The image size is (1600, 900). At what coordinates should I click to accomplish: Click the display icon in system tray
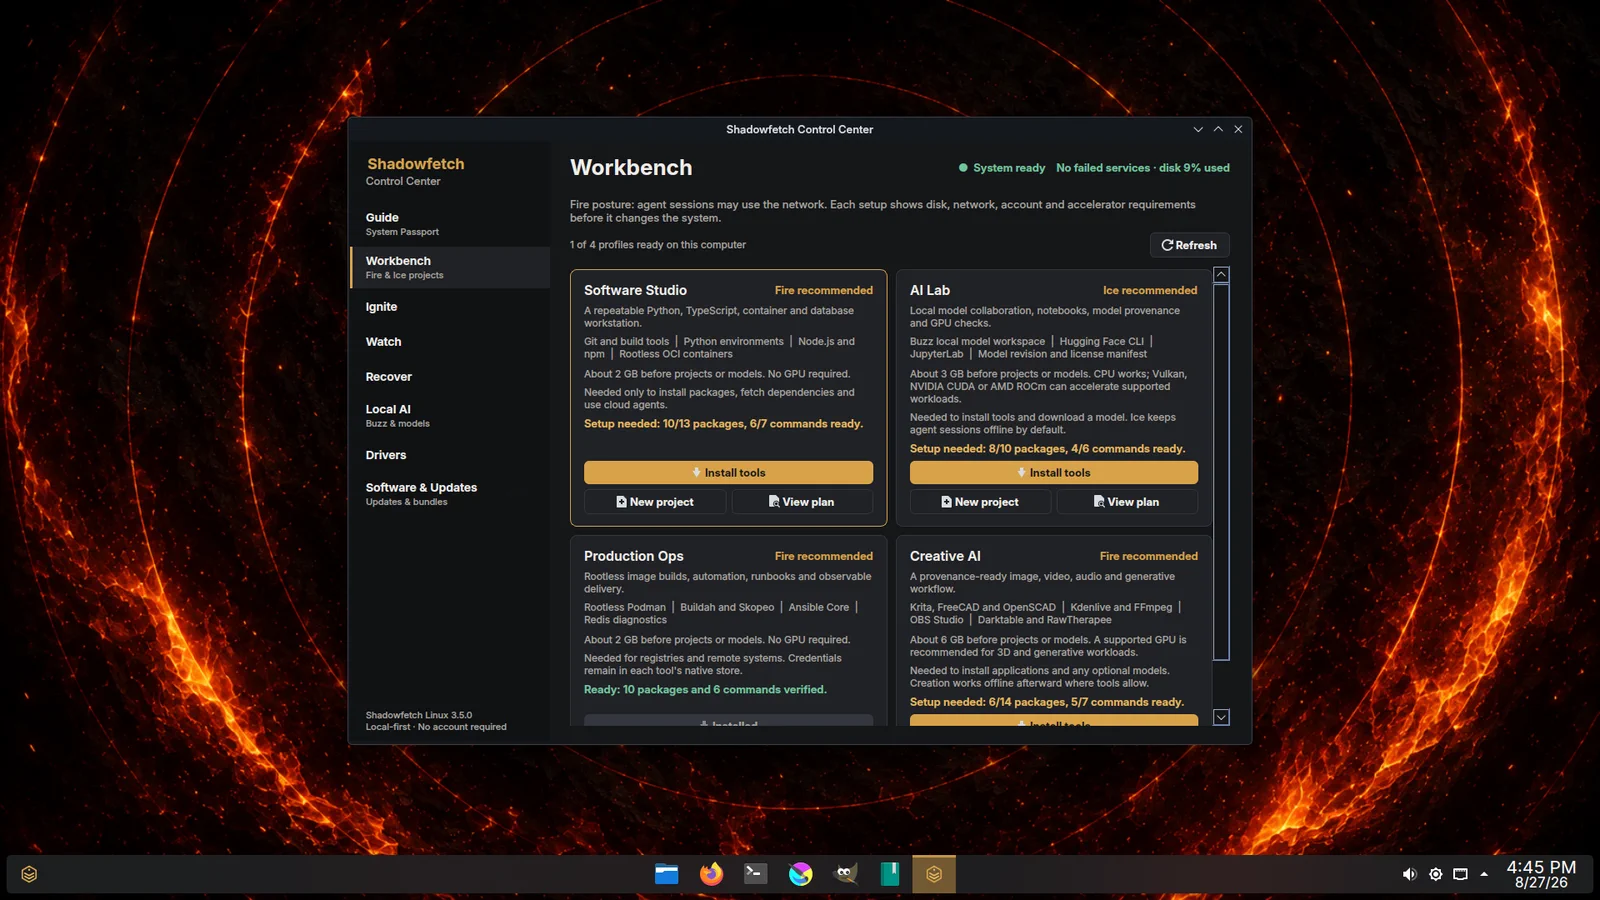pos(1460,874)
